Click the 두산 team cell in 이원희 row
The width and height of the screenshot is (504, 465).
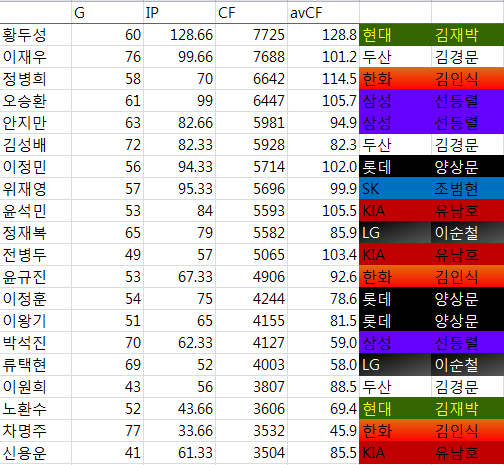coord(395,387)
